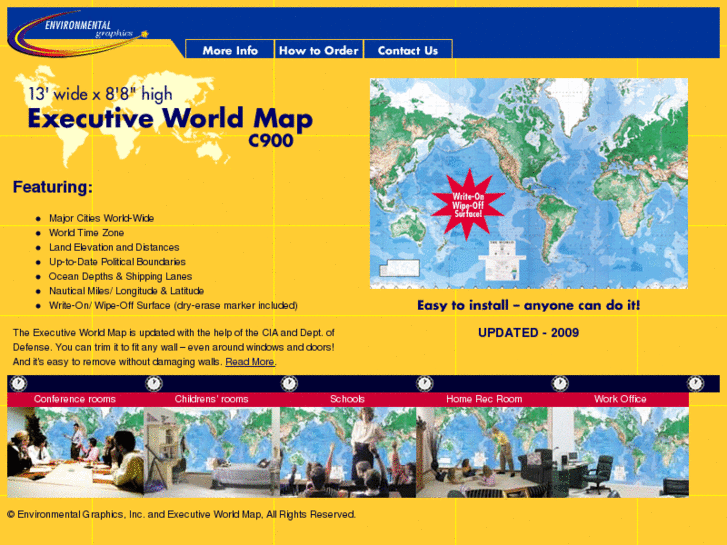Click the large world map image
The width and height of the screenshot is (727, 545).
[529, 183]
